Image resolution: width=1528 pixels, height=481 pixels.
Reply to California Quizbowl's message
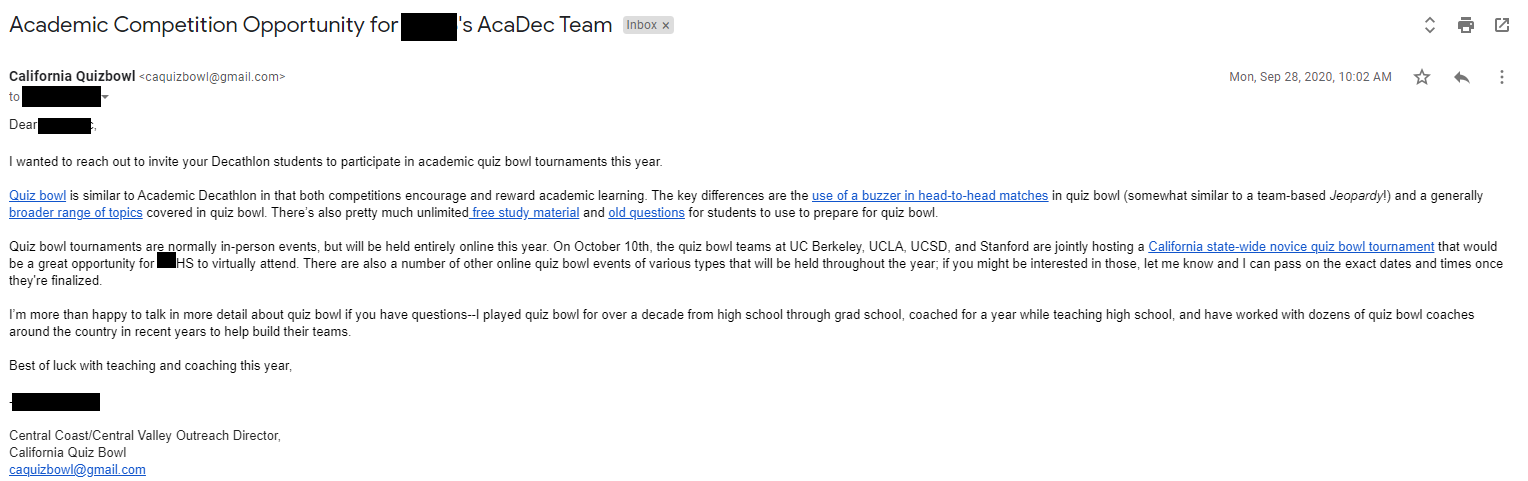pyautogui.click(x=1462, y=77)
